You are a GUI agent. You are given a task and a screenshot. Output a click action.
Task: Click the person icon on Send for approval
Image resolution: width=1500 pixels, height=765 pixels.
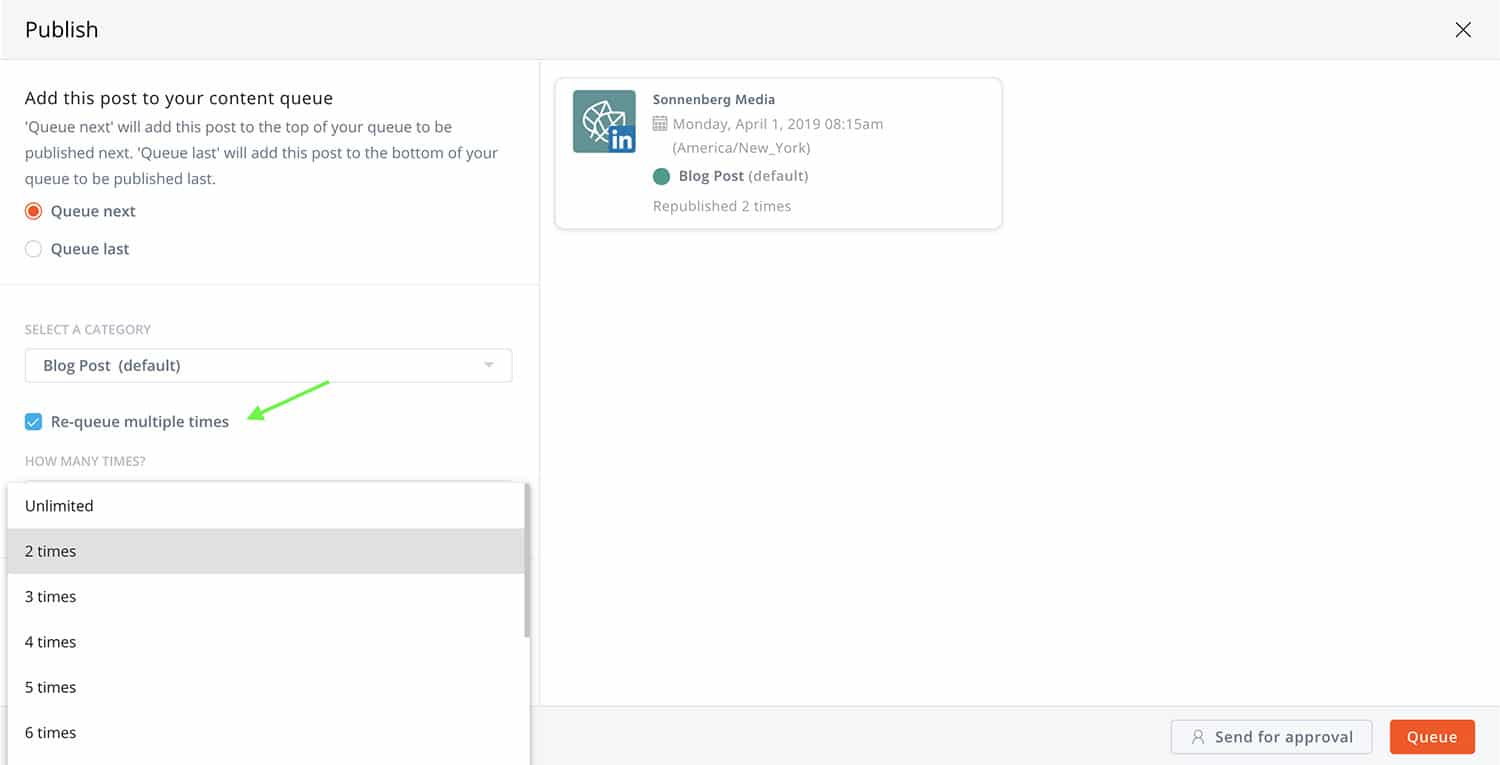coord(1198,737)
